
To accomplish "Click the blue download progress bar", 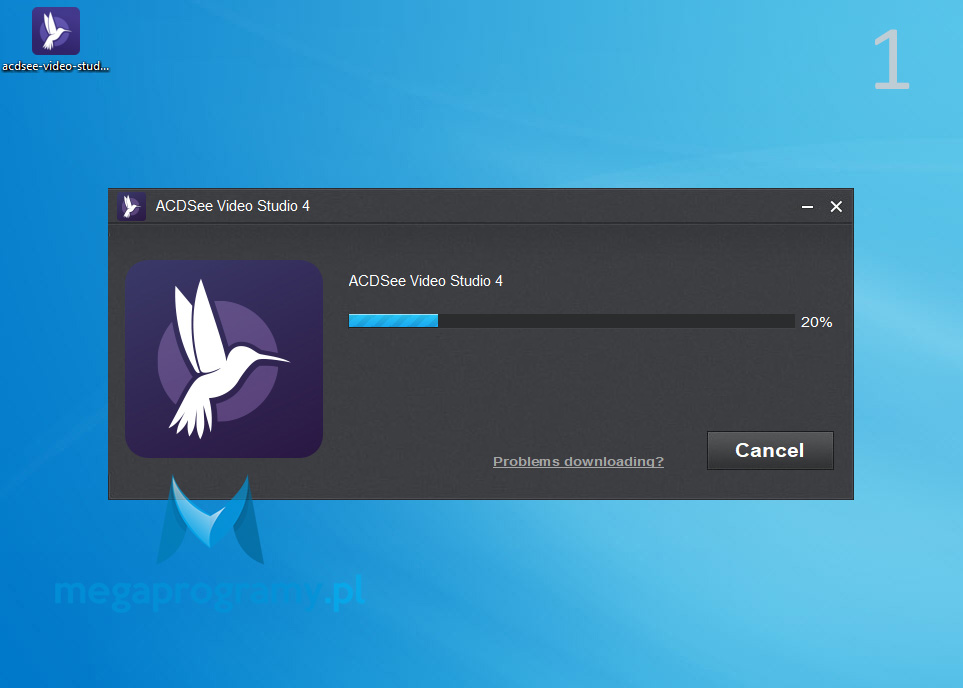I will click(x=571, y=321).
